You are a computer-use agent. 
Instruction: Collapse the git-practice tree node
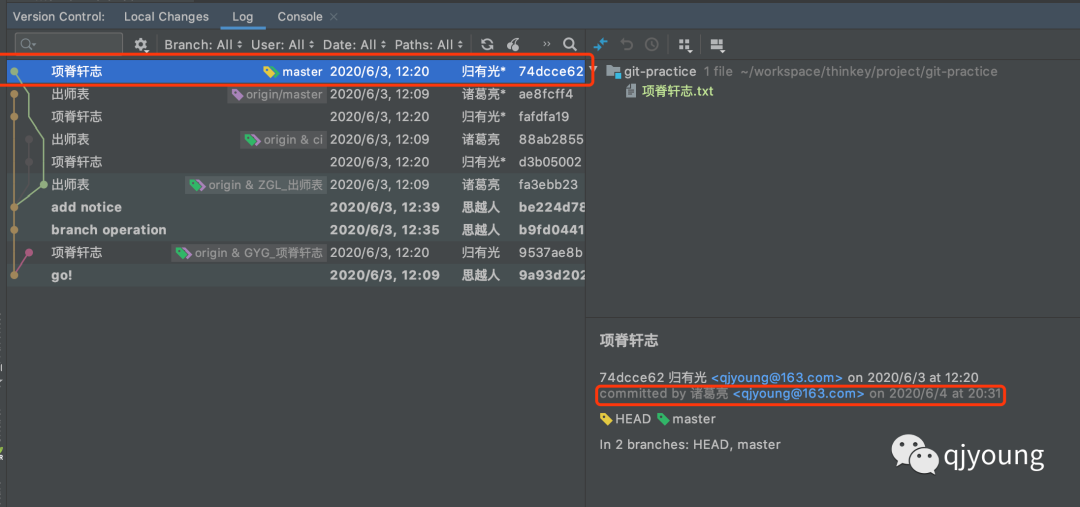pos(594,71)
